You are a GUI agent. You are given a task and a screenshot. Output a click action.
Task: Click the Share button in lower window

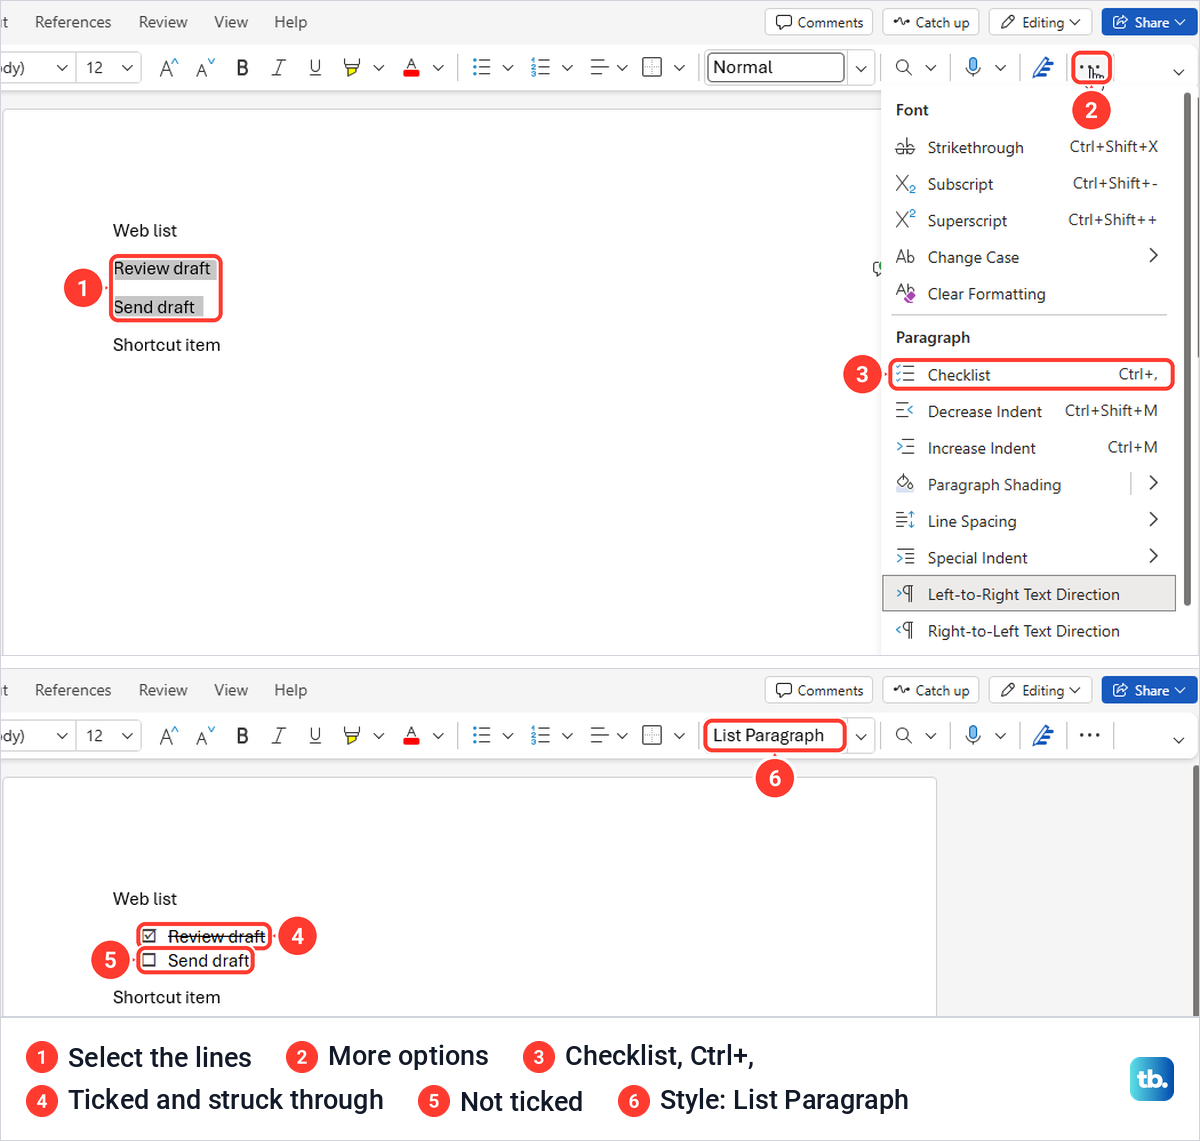1150,690
